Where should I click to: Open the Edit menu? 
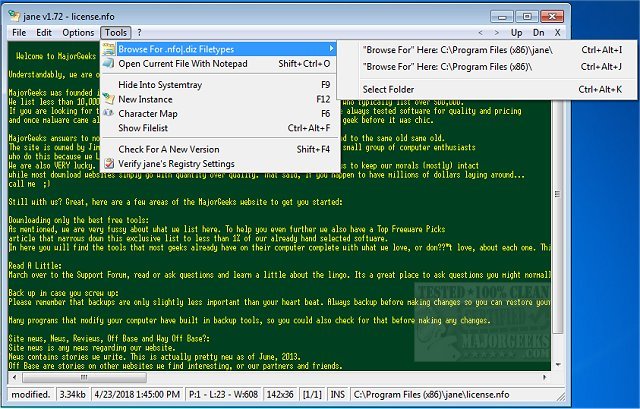[x=44, y=32]
